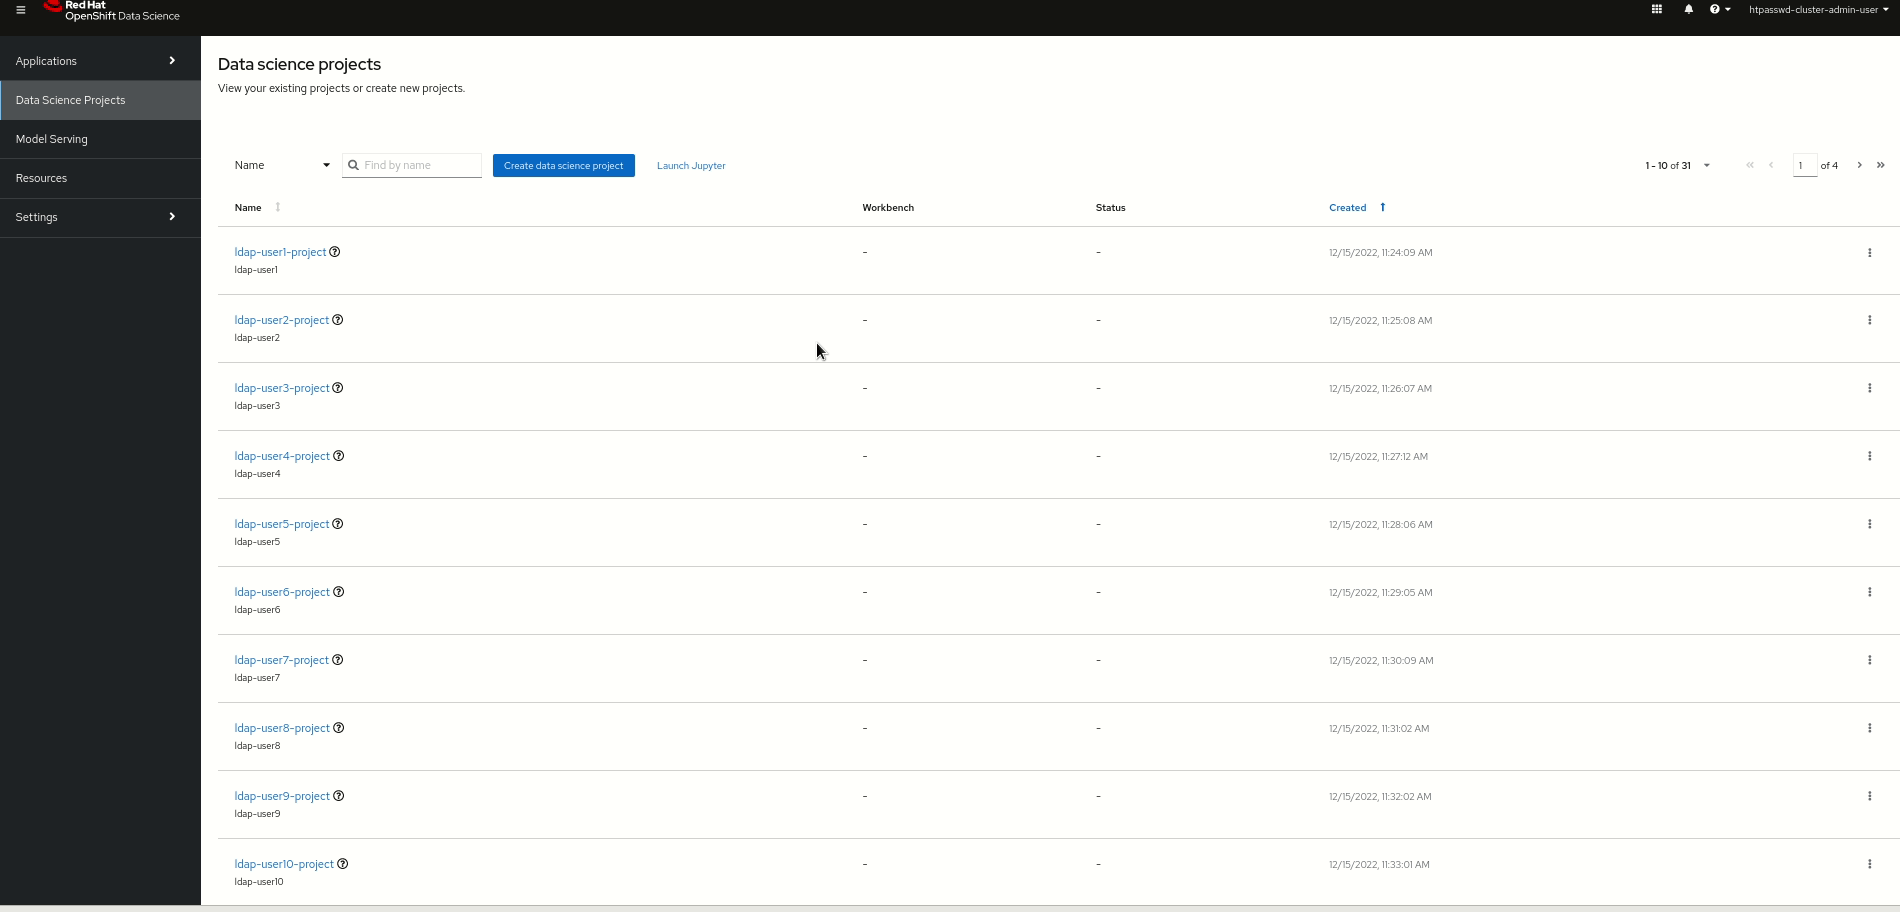Open ldap-user1-project link

[x=280, y=252]
